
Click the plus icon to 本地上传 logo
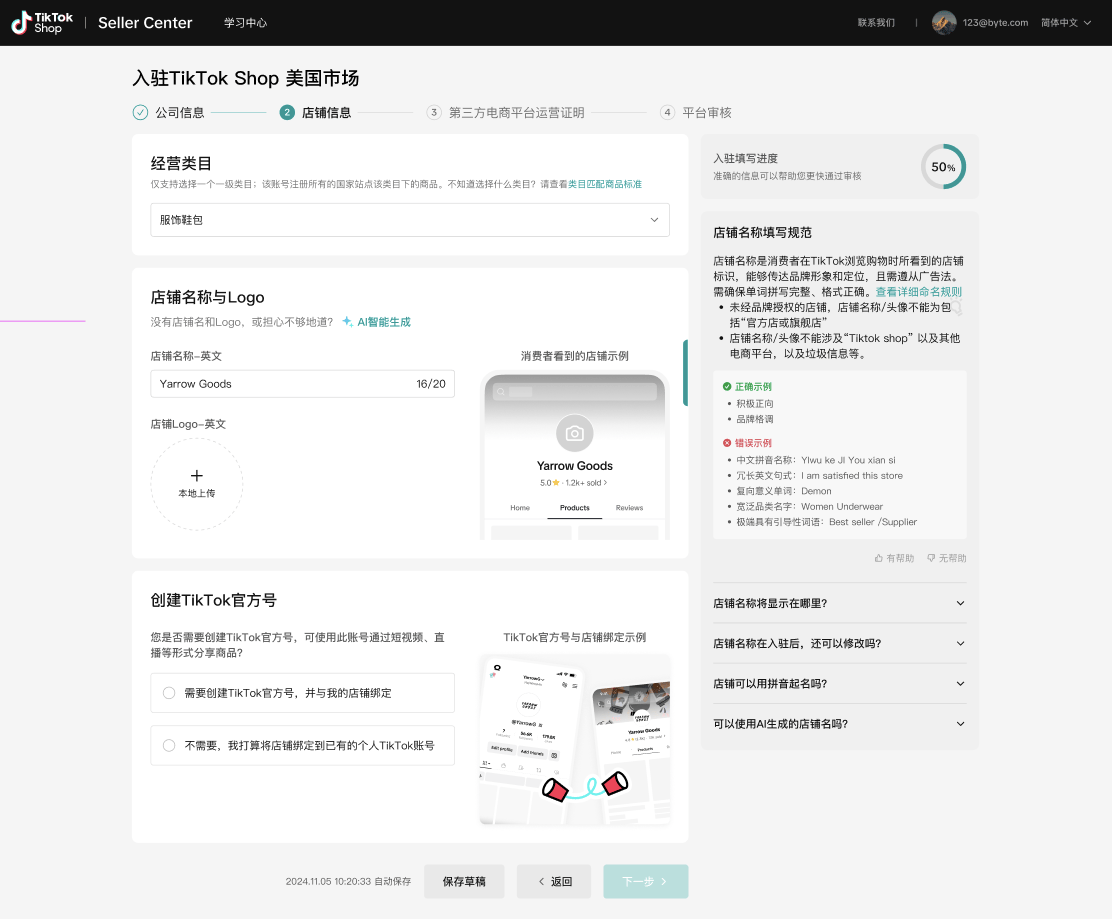[196, 476]
